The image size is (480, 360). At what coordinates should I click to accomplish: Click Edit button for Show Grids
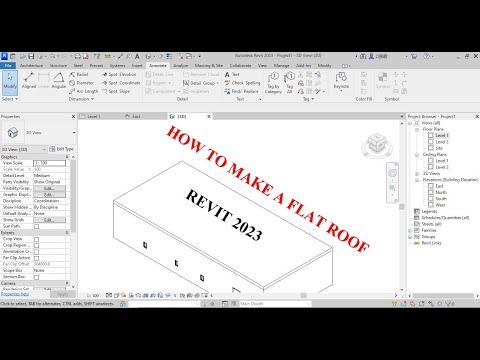click(49, 220)
